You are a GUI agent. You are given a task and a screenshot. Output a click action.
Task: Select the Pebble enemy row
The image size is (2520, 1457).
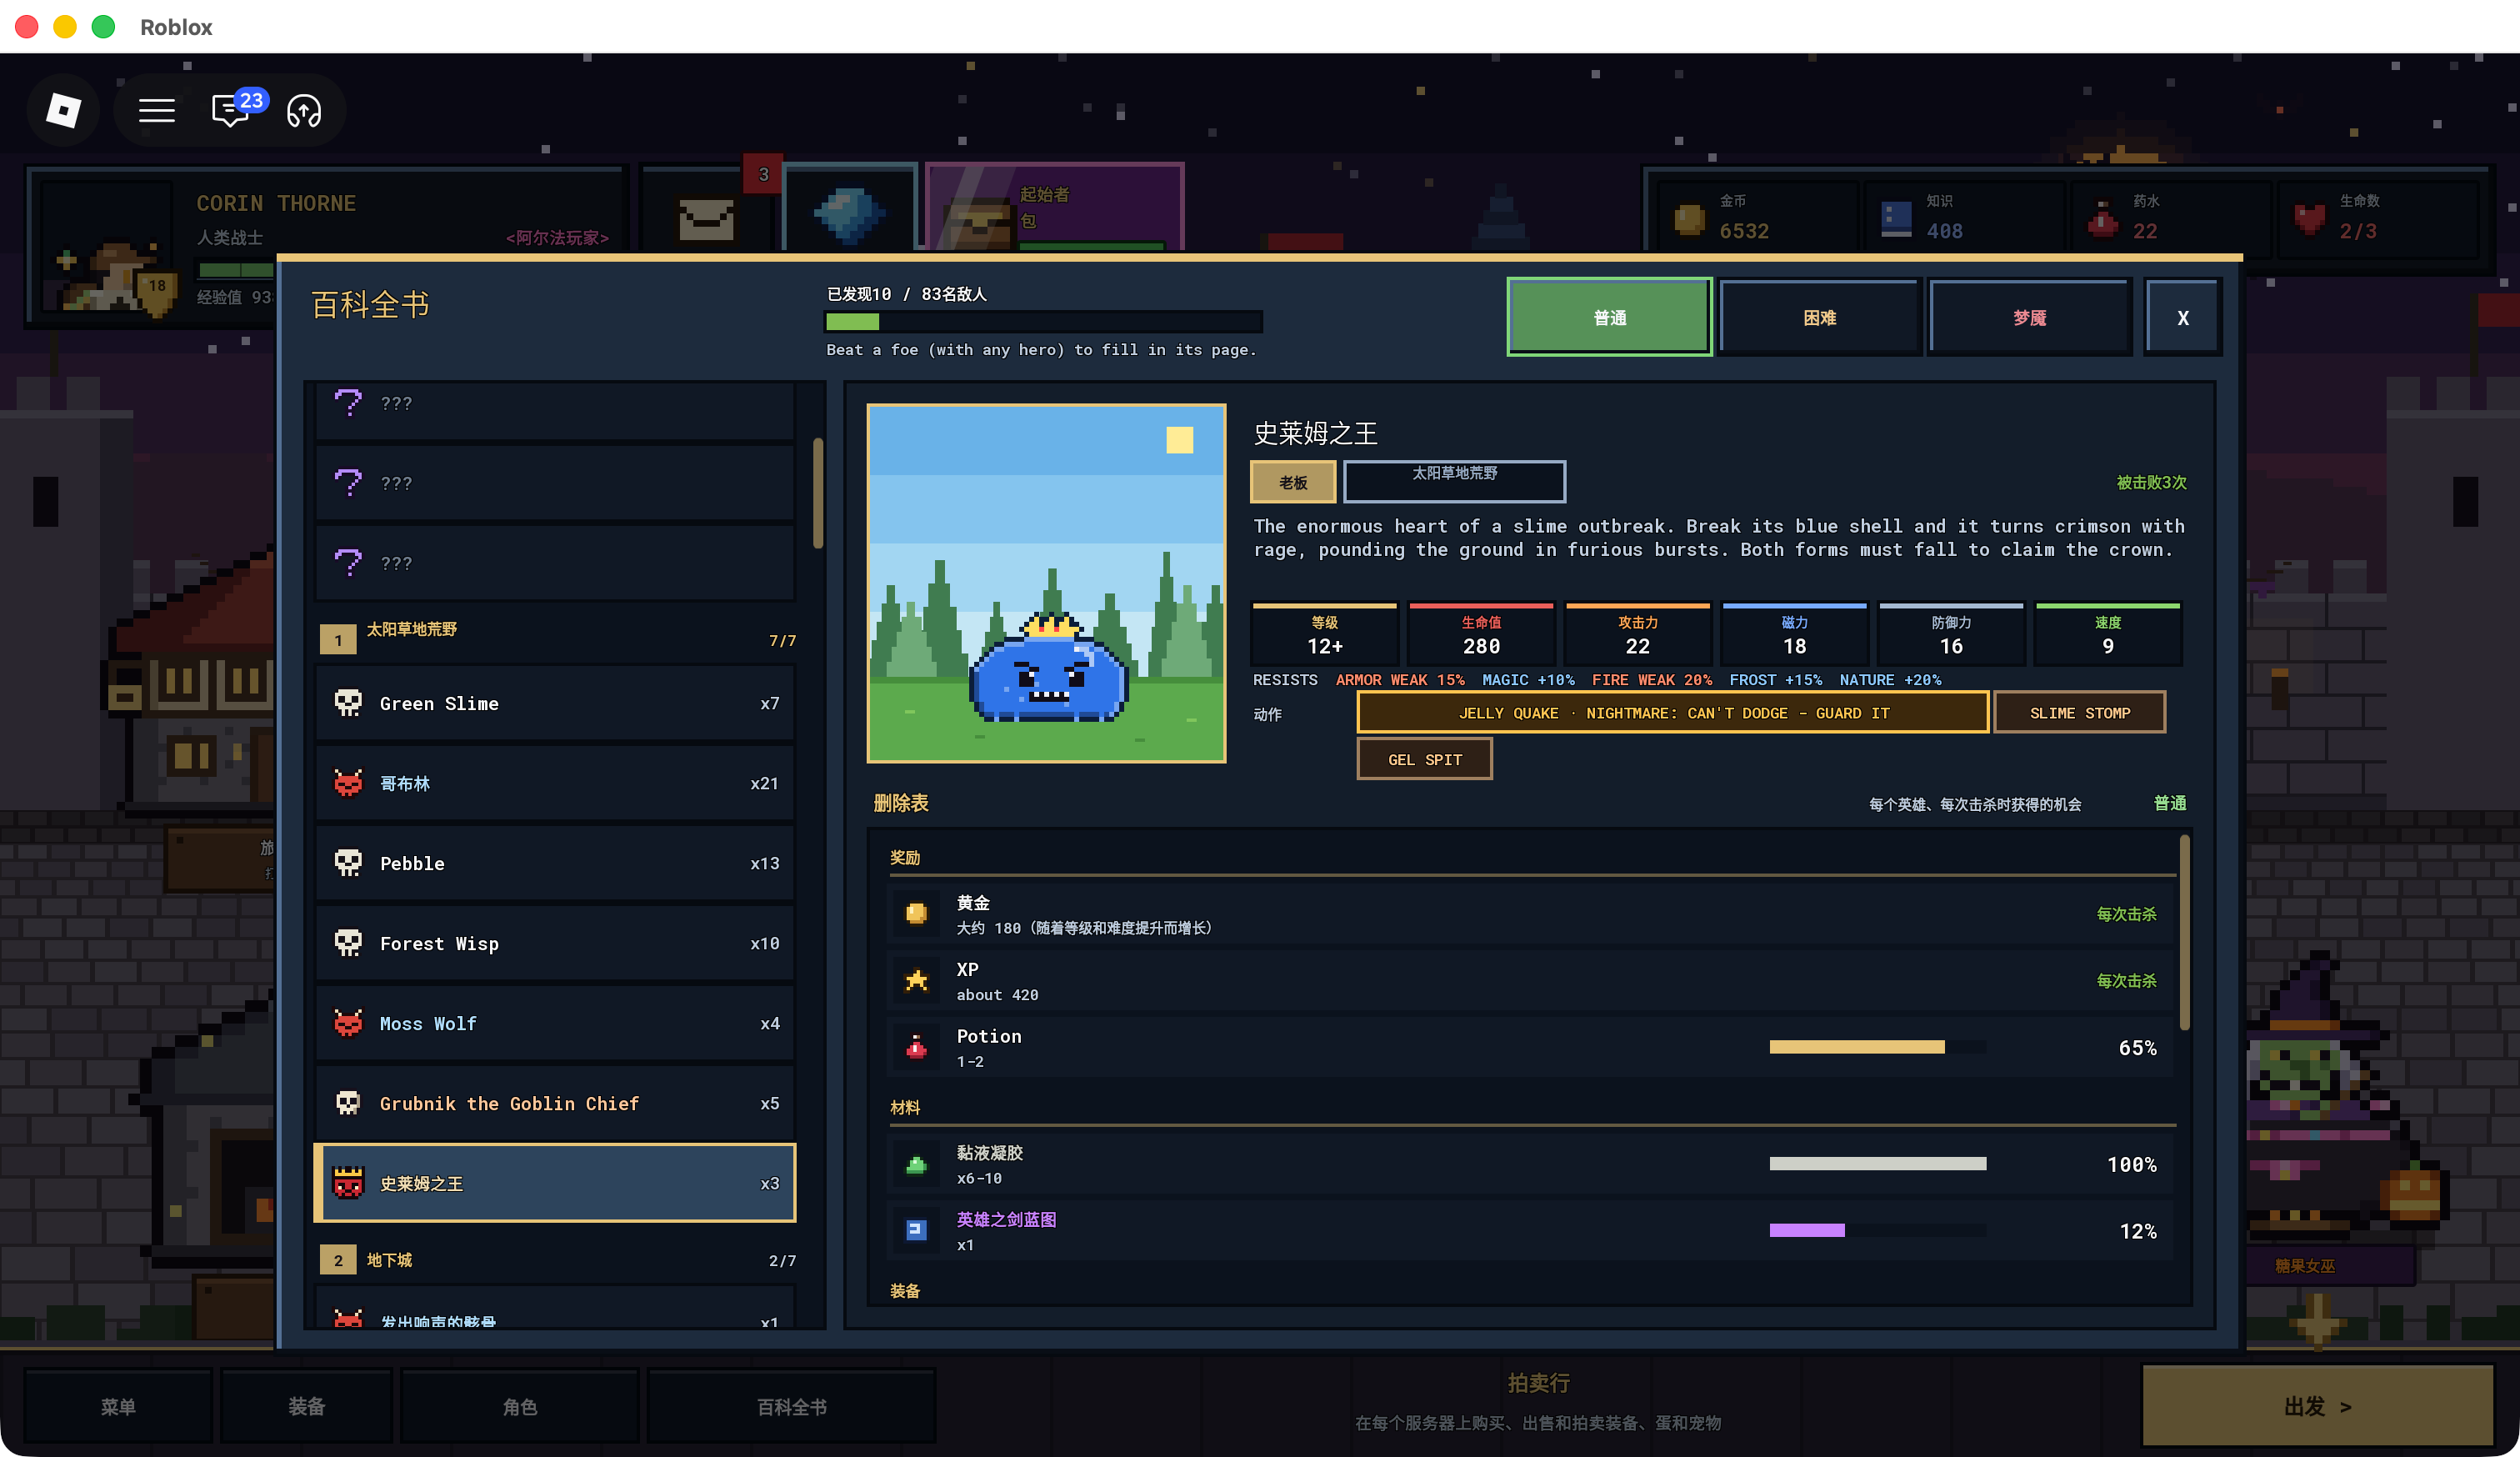click(x=555, y=863)
